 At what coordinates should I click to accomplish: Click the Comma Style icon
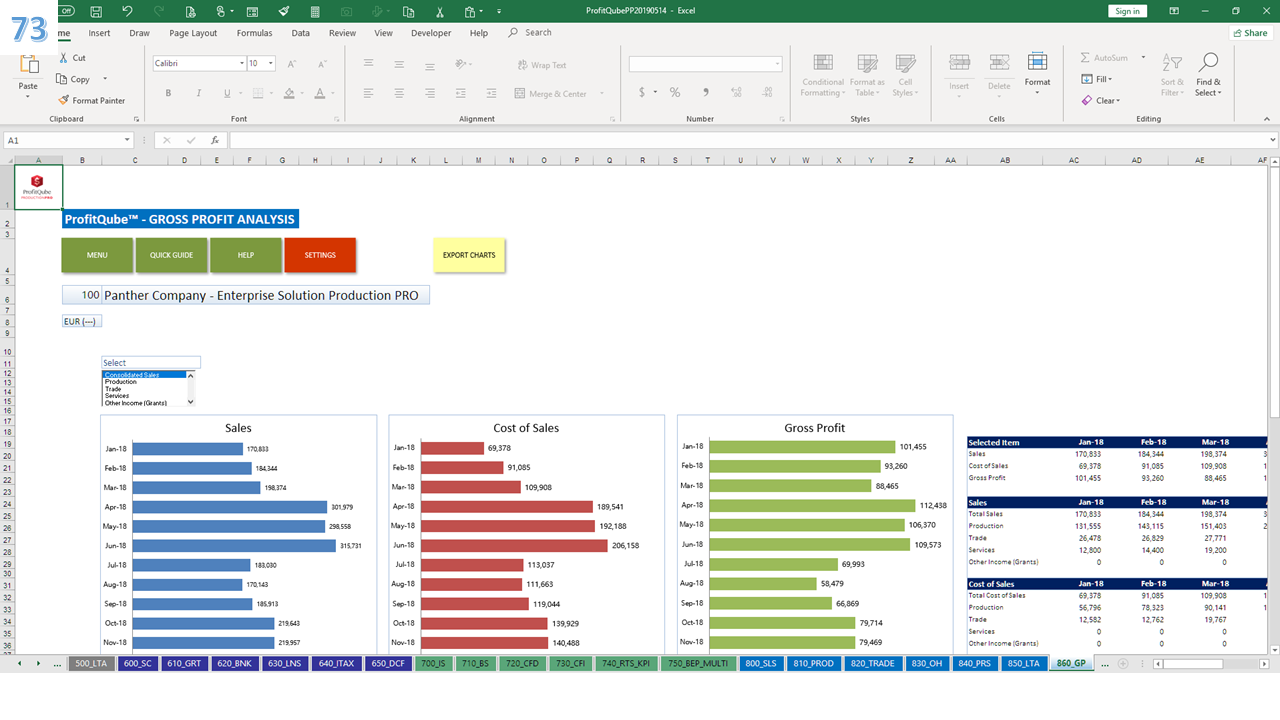point(706,92)
